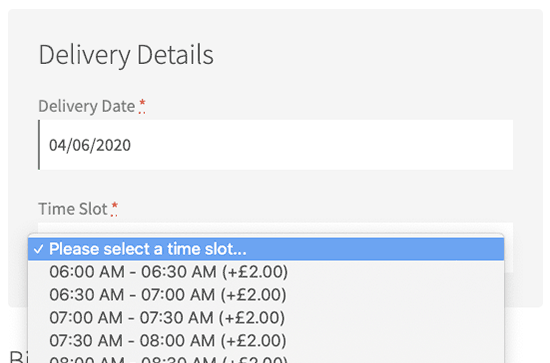
Task: Click the partially hidden heading below the panel
Action: pyautogui.click(x=18, y=356)
